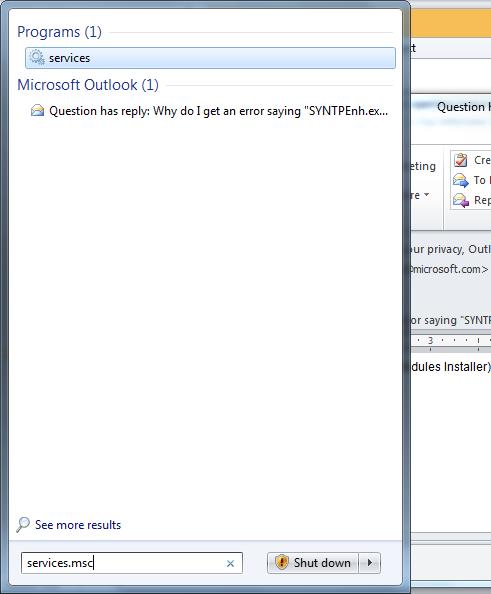Open the Outlook 'Question has reply' result
This screenshot has width=491, height=594.
(x=210, y=111)
